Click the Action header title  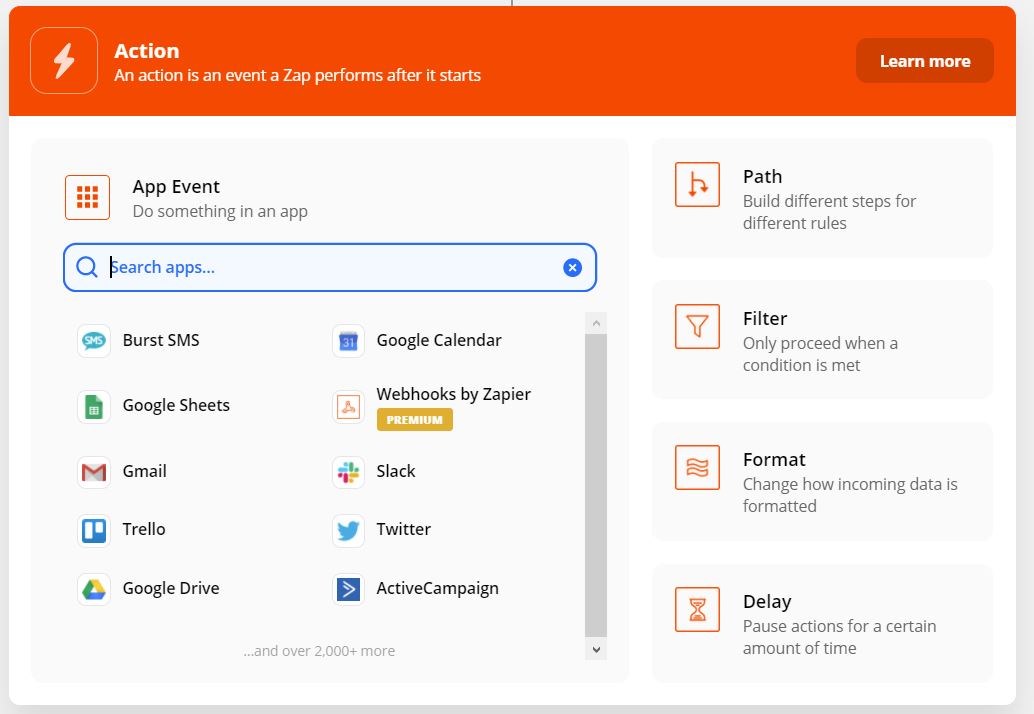(146, 51)
